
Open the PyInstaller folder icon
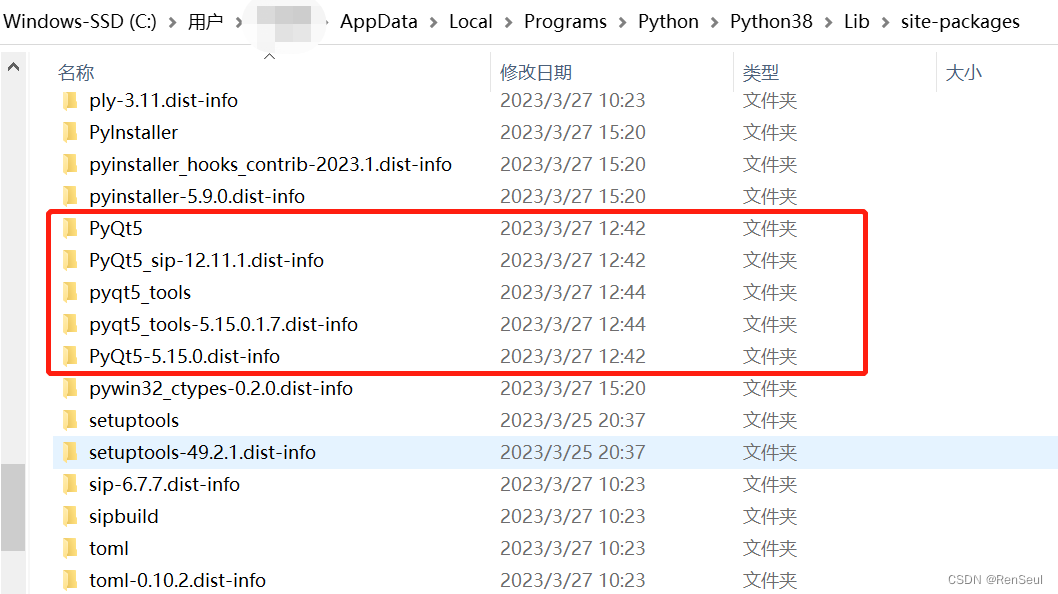69,132
